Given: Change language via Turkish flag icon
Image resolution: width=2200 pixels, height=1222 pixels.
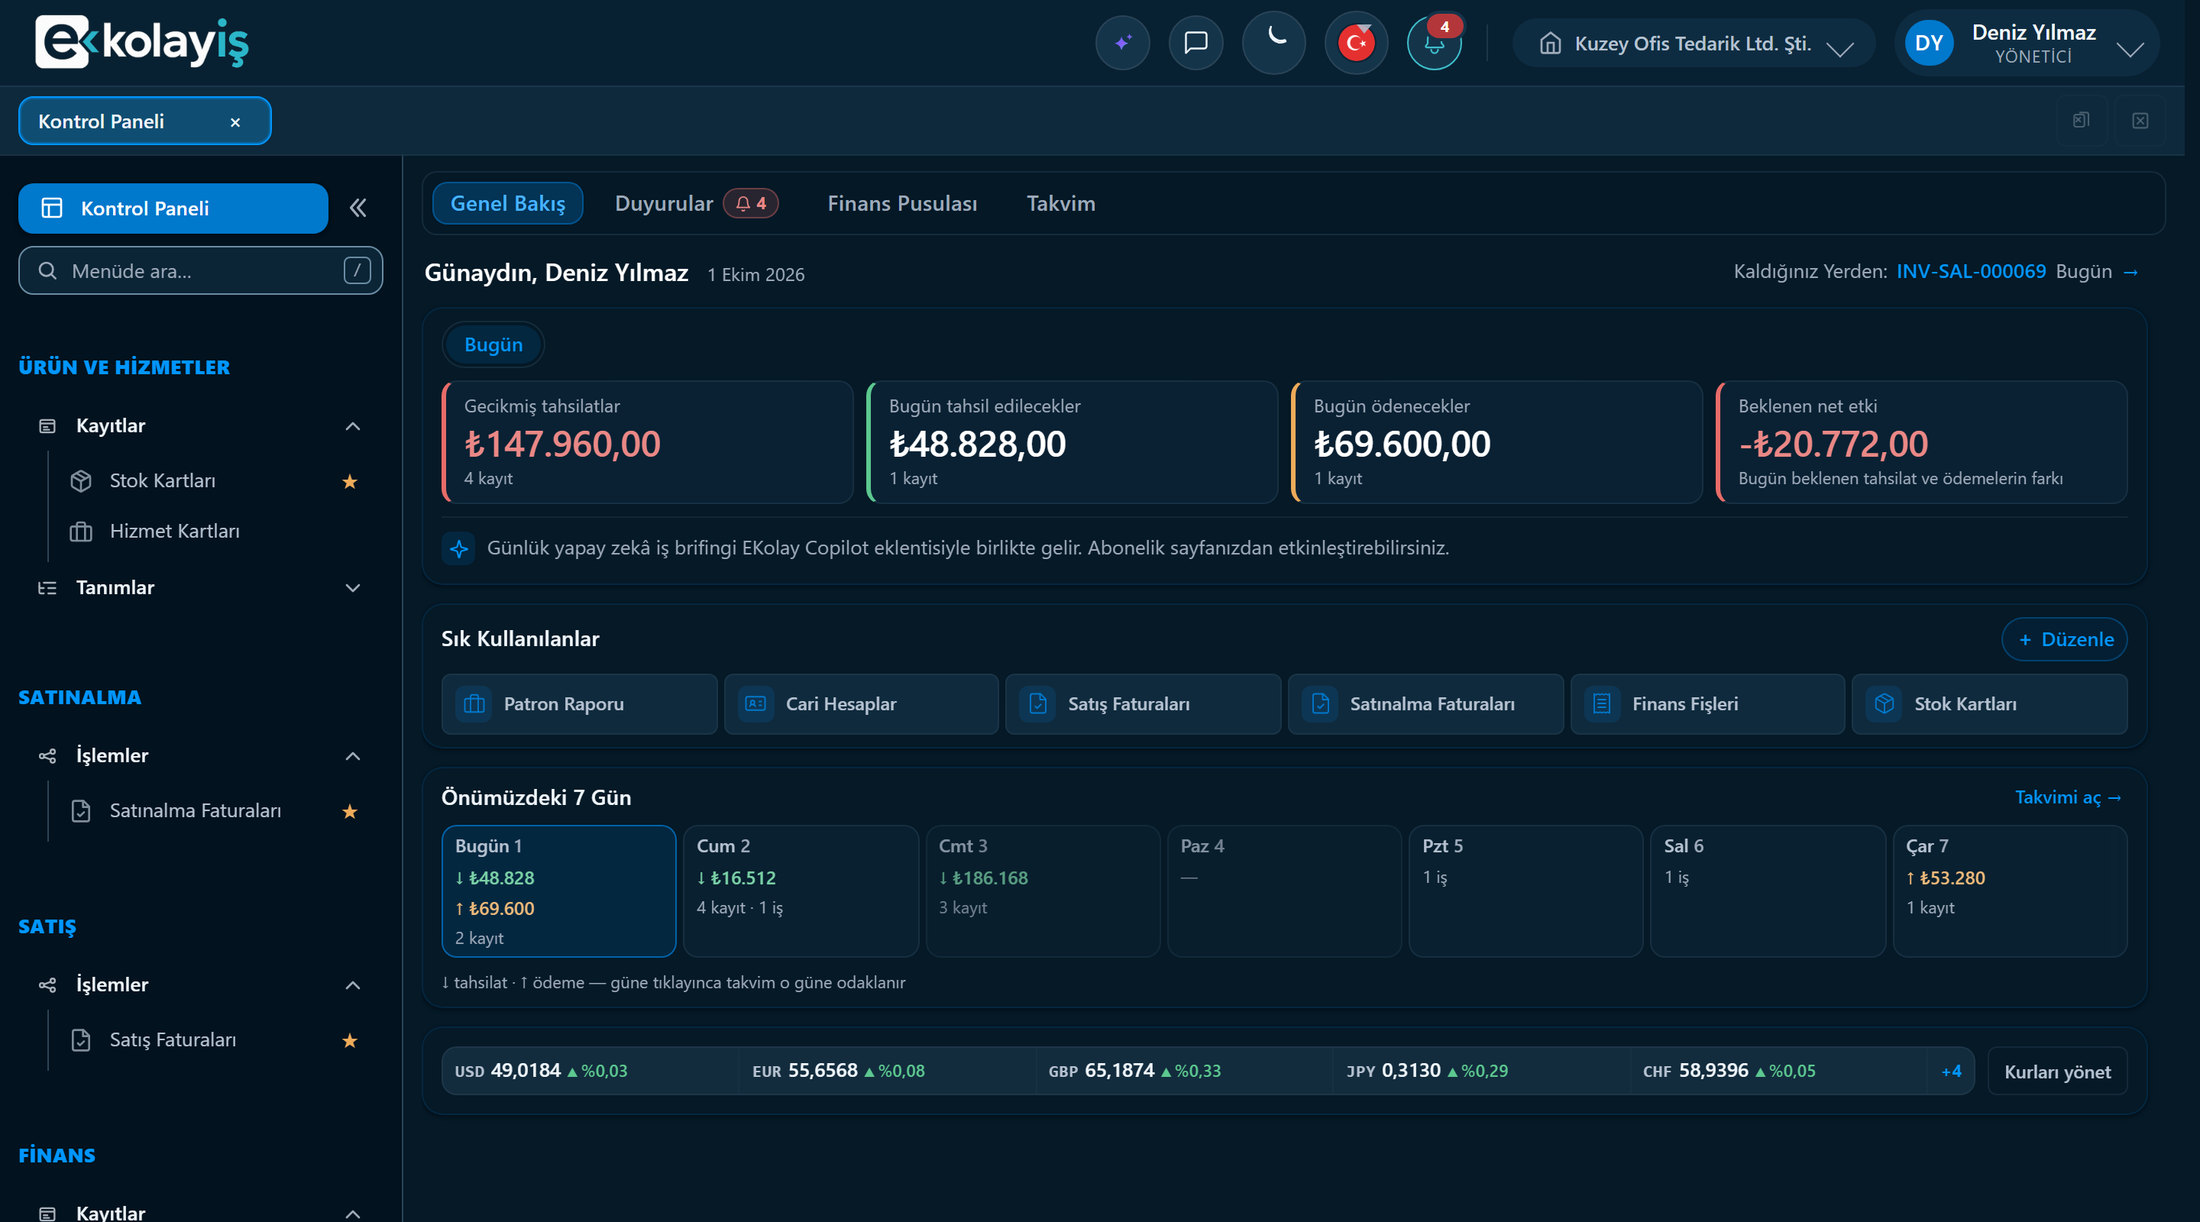Looking at the screenshot, I should pos(1356,43).
